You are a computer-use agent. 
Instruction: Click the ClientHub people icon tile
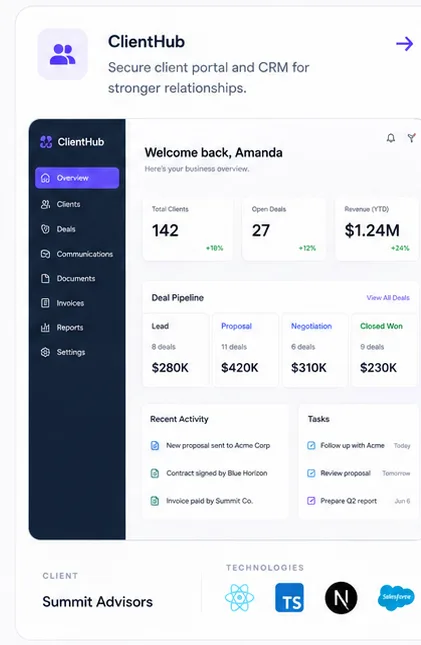(63, 54)
